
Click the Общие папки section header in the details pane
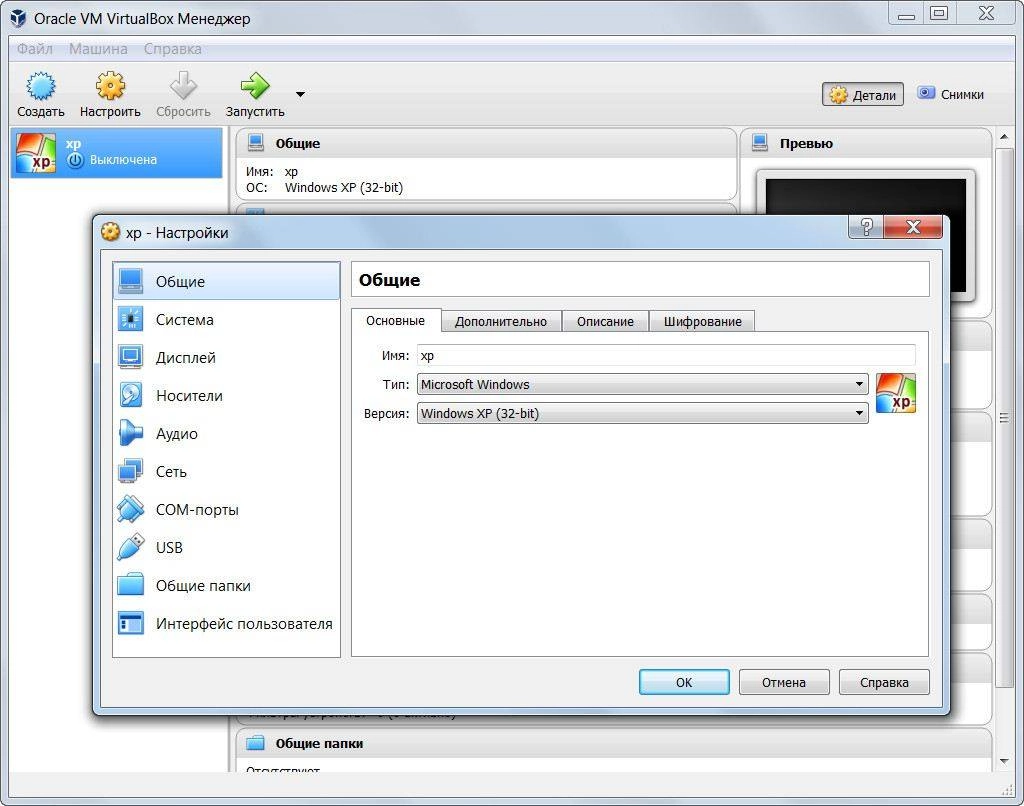614,743
